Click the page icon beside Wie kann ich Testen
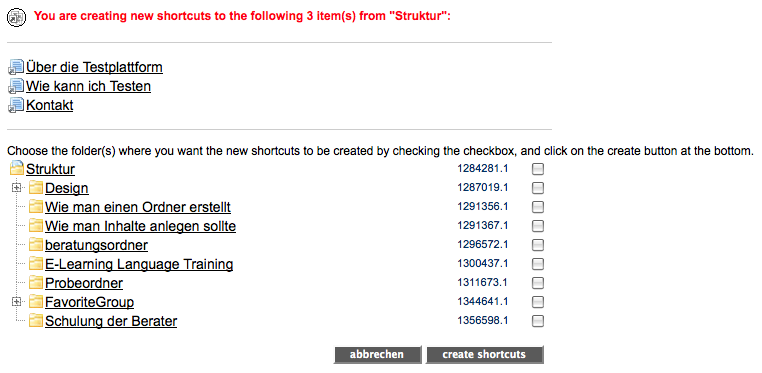The height and width of the screenshot is (373, 762). pyautogui.click(x=16, y=86)
